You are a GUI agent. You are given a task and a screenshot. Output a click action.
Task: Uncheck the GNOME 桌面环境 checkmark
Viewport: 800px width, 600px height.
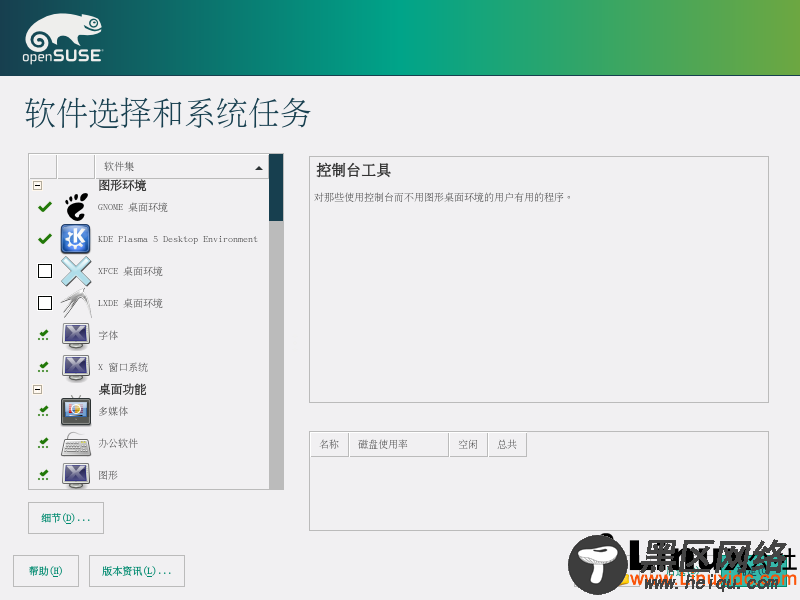(x=45, y=207)
